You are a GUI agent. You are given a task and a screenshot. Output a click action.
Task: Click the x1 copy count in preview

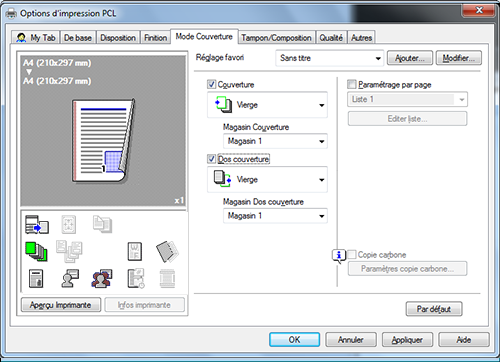[x=179, y=200]
